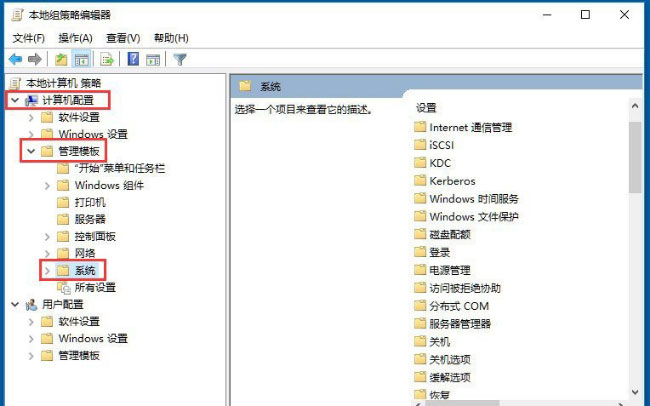Open the 文件(F) menu

click(x=29, y=38)
